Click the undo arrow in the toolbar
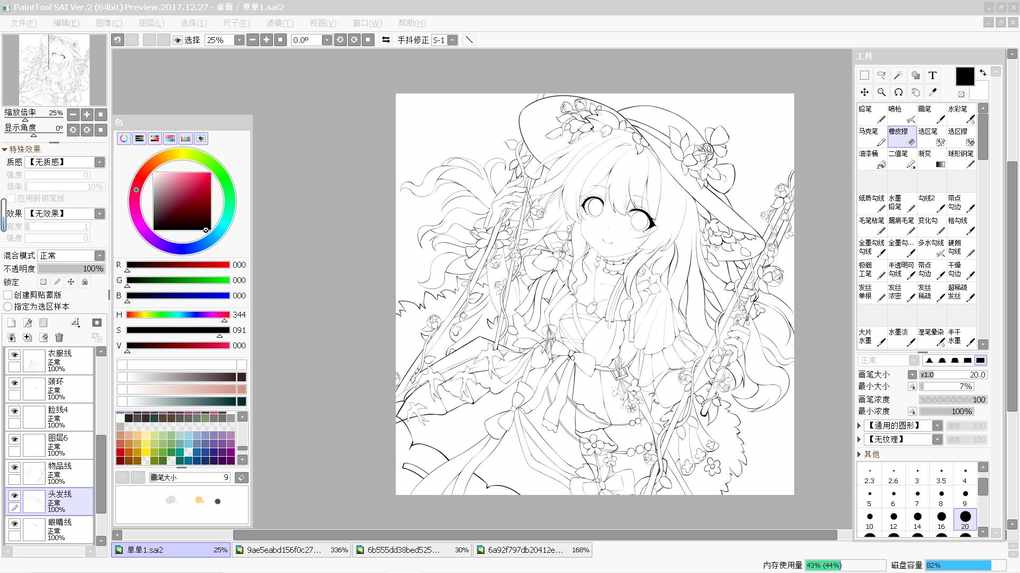 [118, 40]
